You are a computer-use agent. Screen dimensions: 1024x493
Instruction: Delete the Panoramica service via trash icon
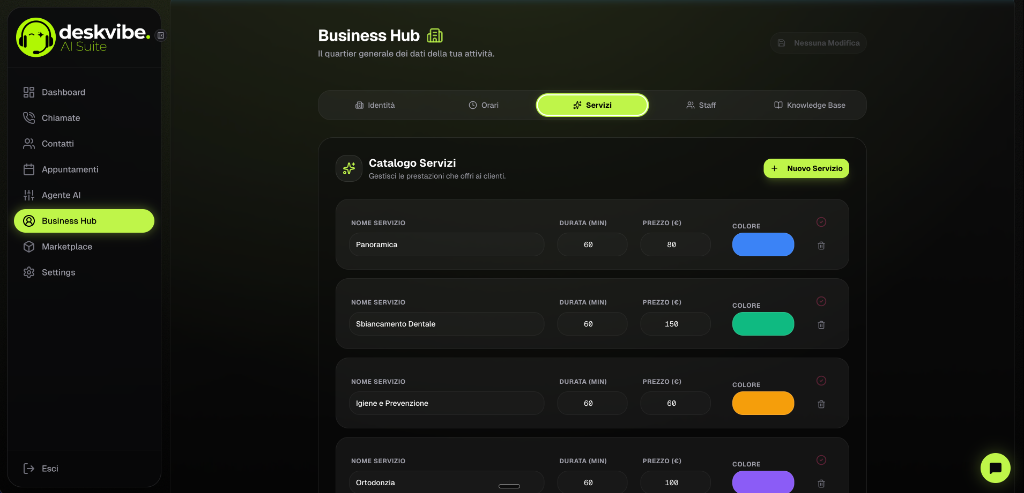pos(821,245)
